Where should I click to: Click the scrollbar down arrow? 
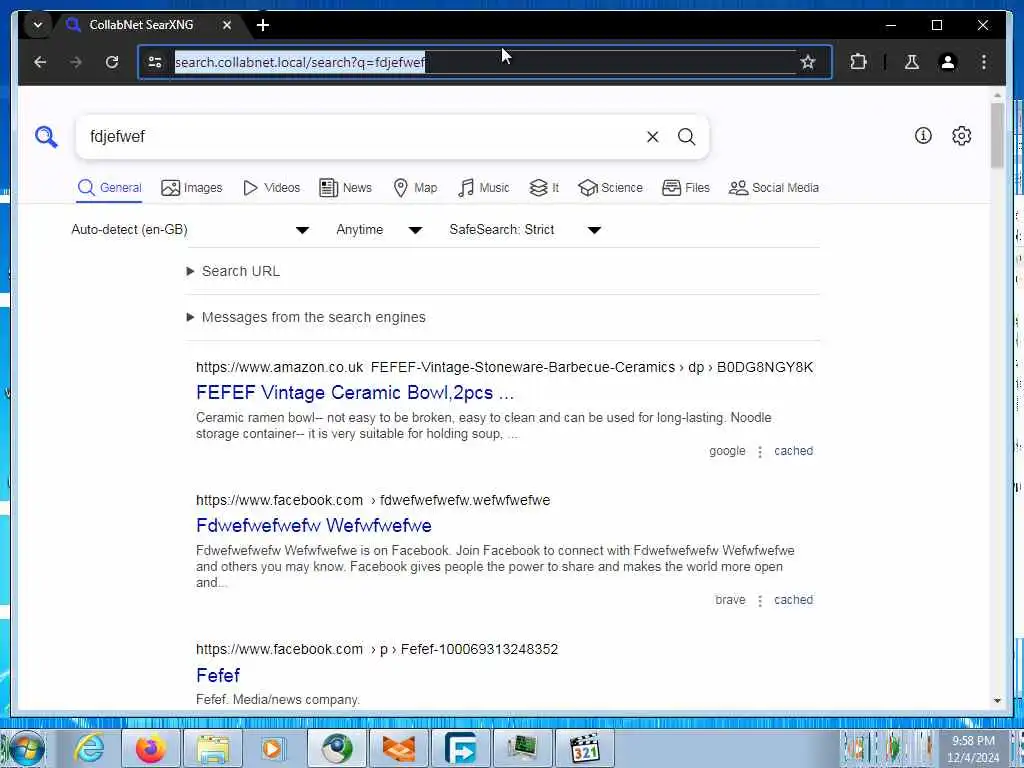pos(997,701)
